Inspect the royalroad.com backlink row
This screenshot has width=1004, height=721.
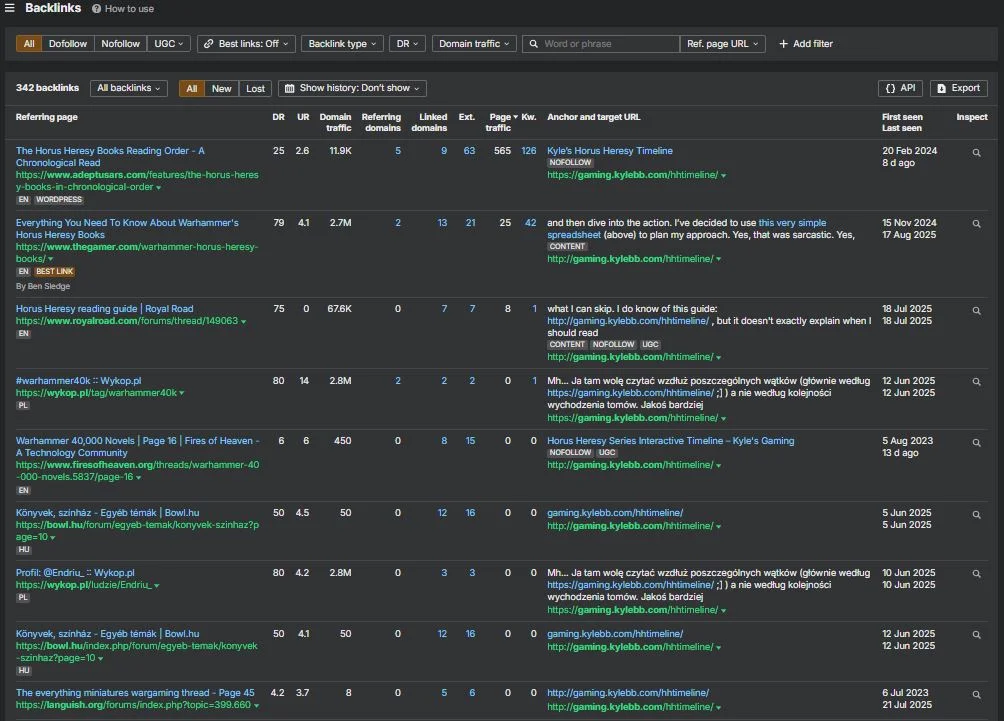[976, 311]
